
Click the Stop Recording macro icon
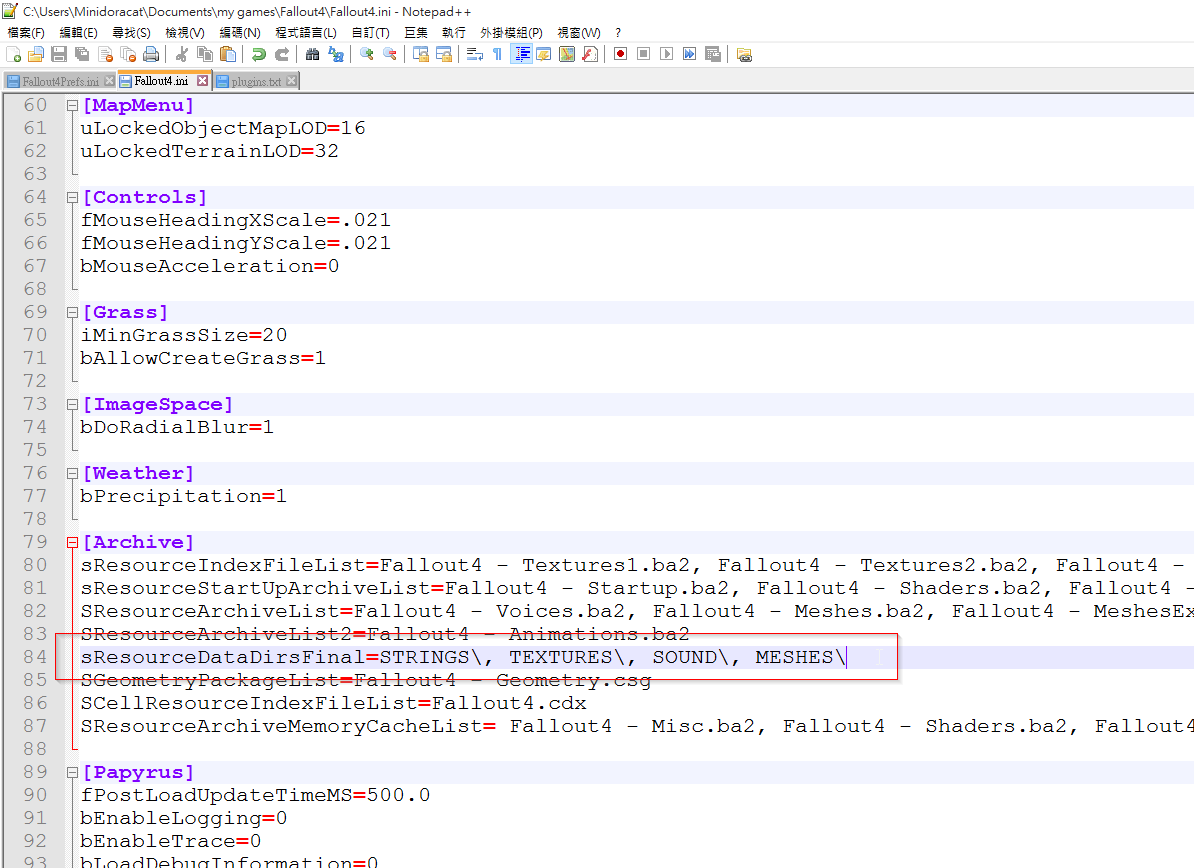[x=643, y=54]
